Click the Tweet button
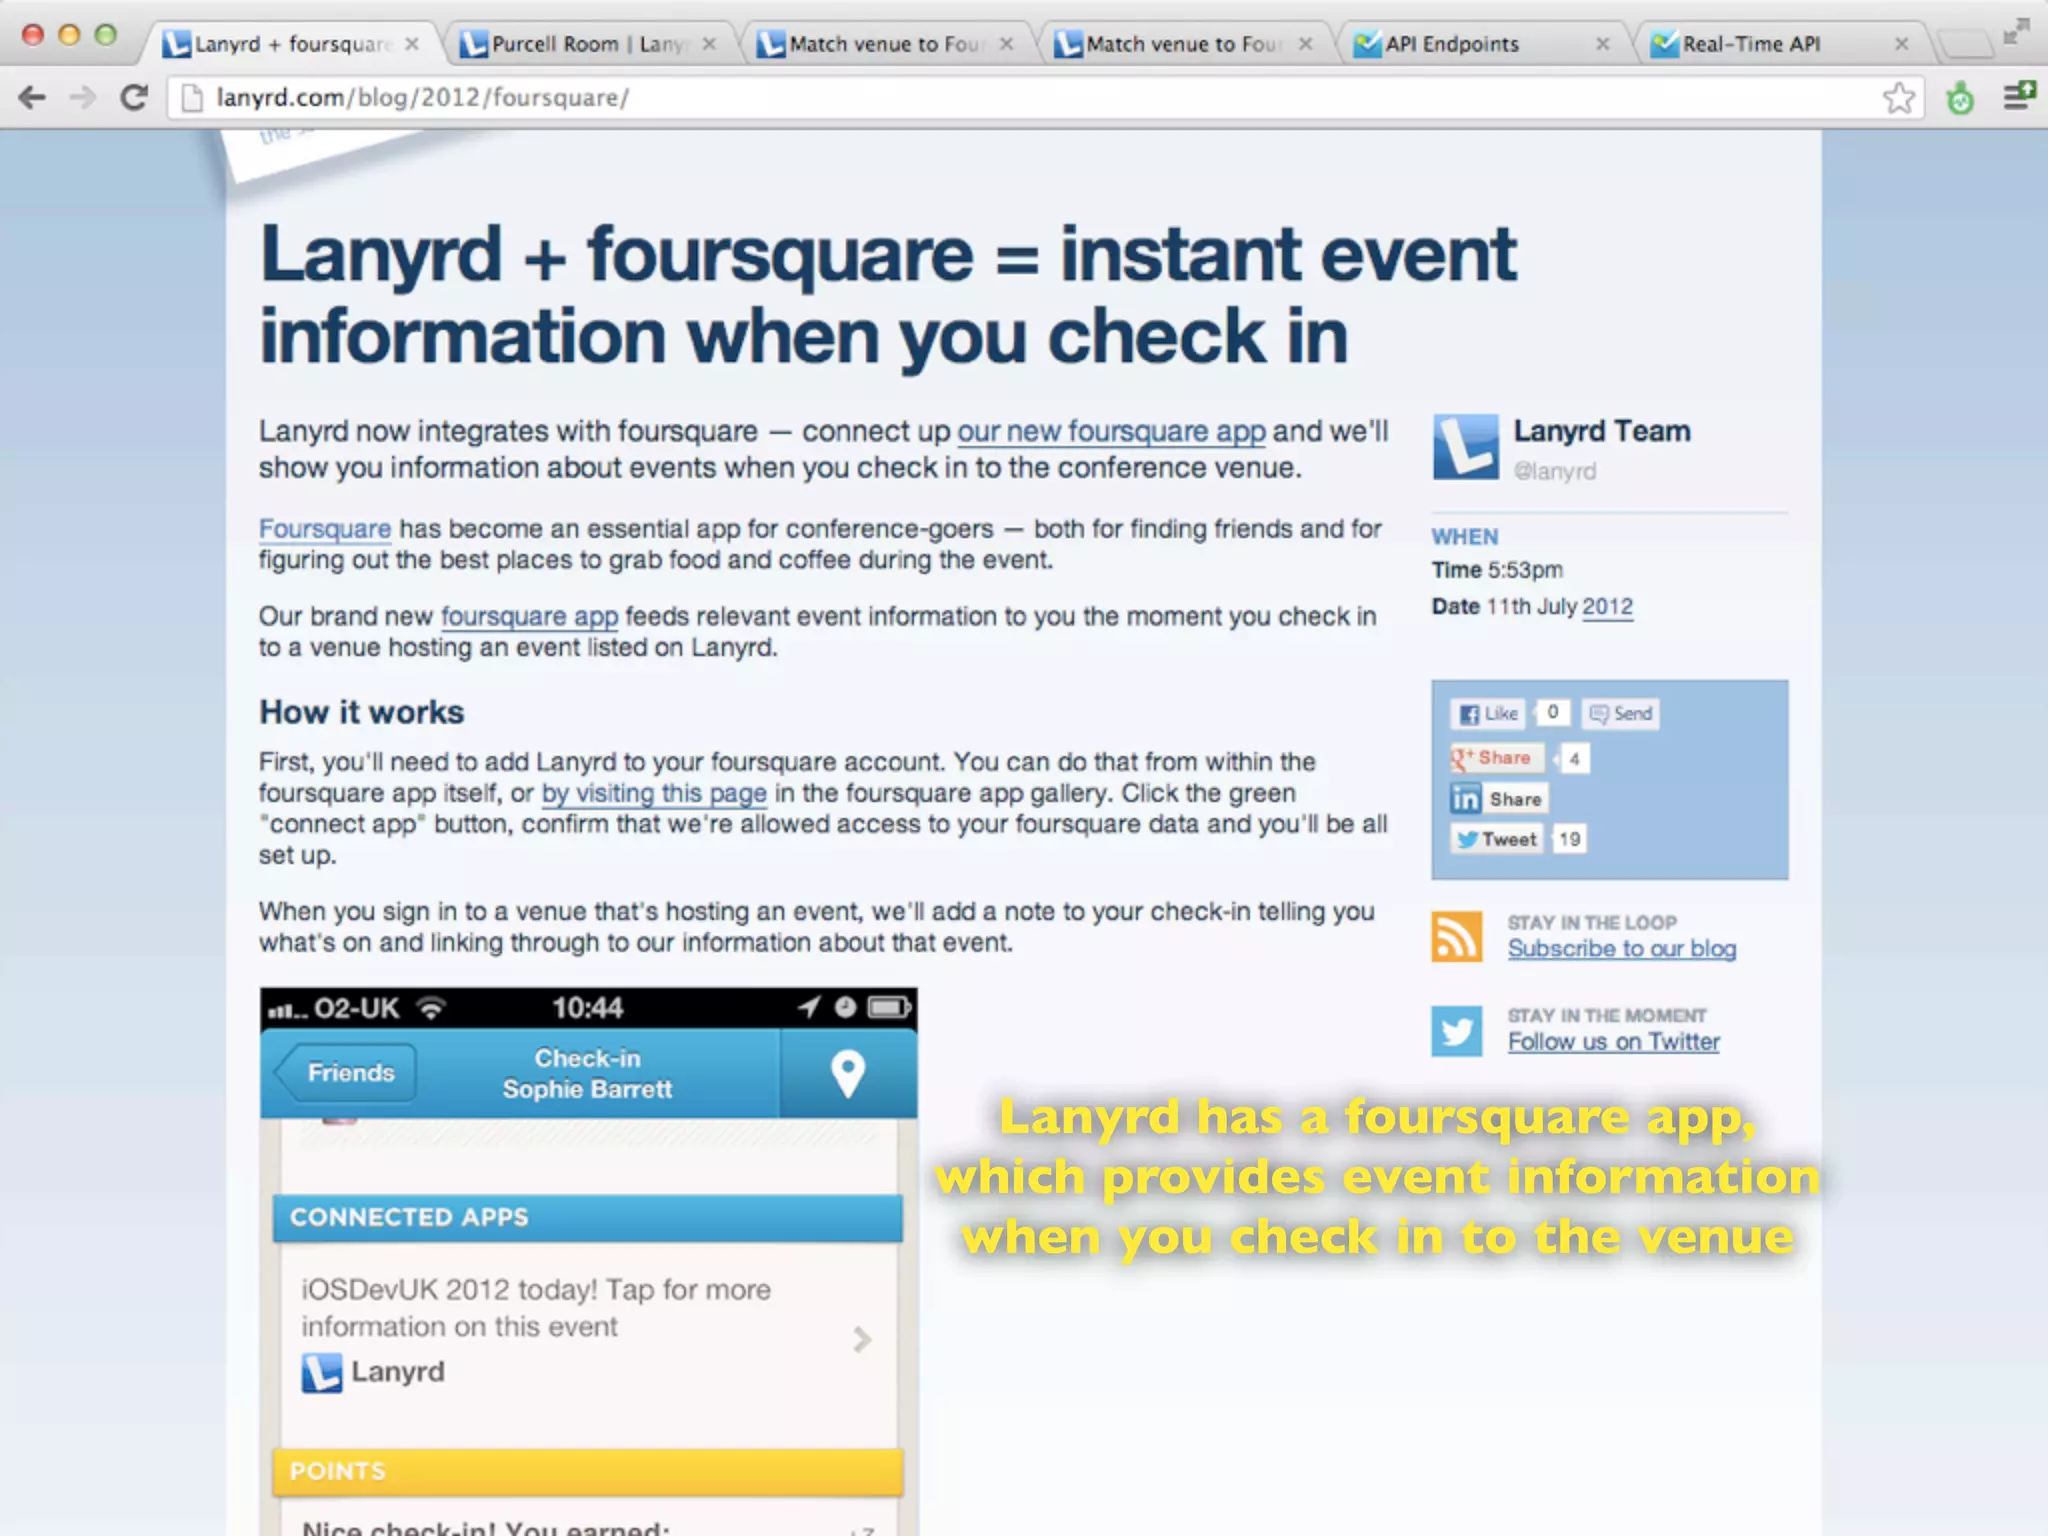 pos(1497,839)
